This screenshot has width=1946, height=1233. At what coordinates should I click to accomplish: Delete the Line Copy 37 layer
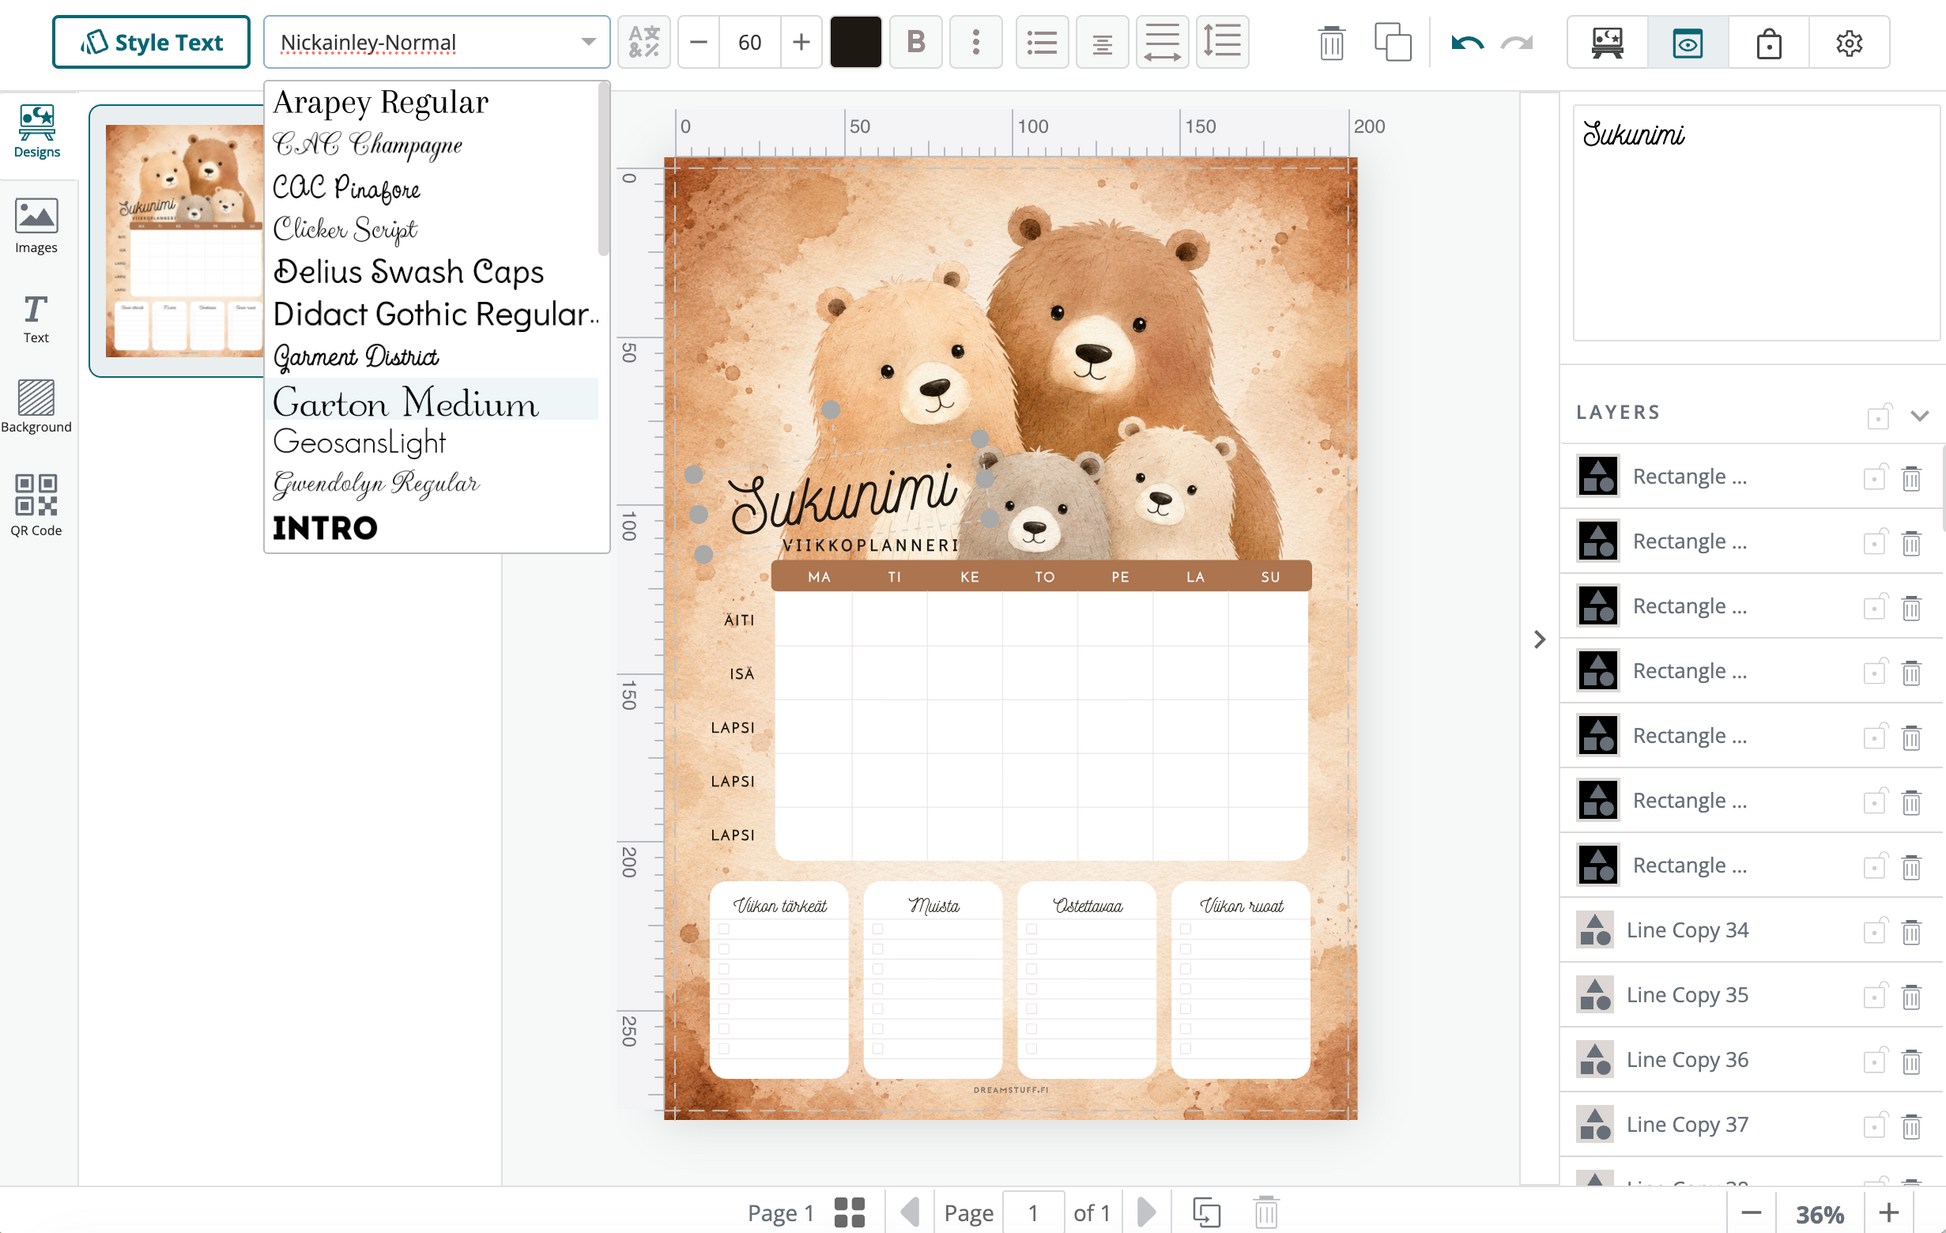click(1911, 1127)
